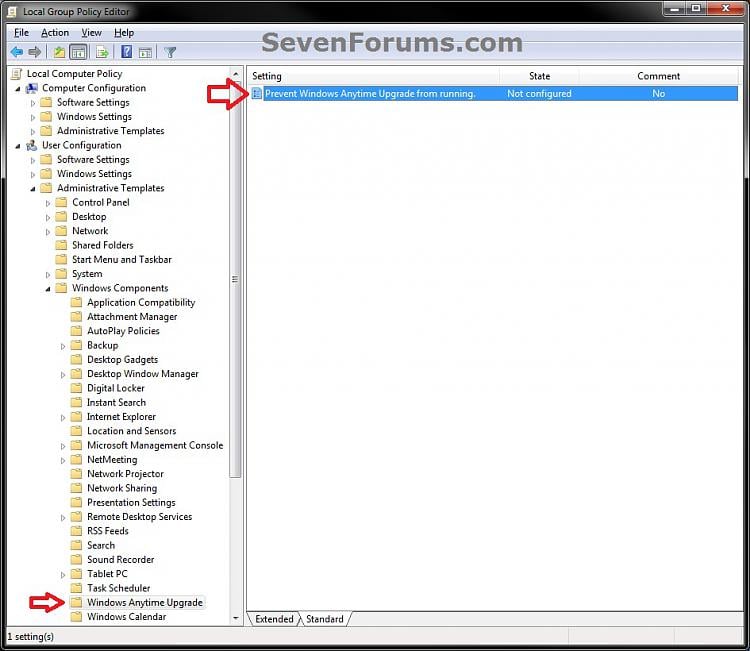Select the Instant Search folder
This screenshot has width=750, height=651.
click(x=116, y=402)
